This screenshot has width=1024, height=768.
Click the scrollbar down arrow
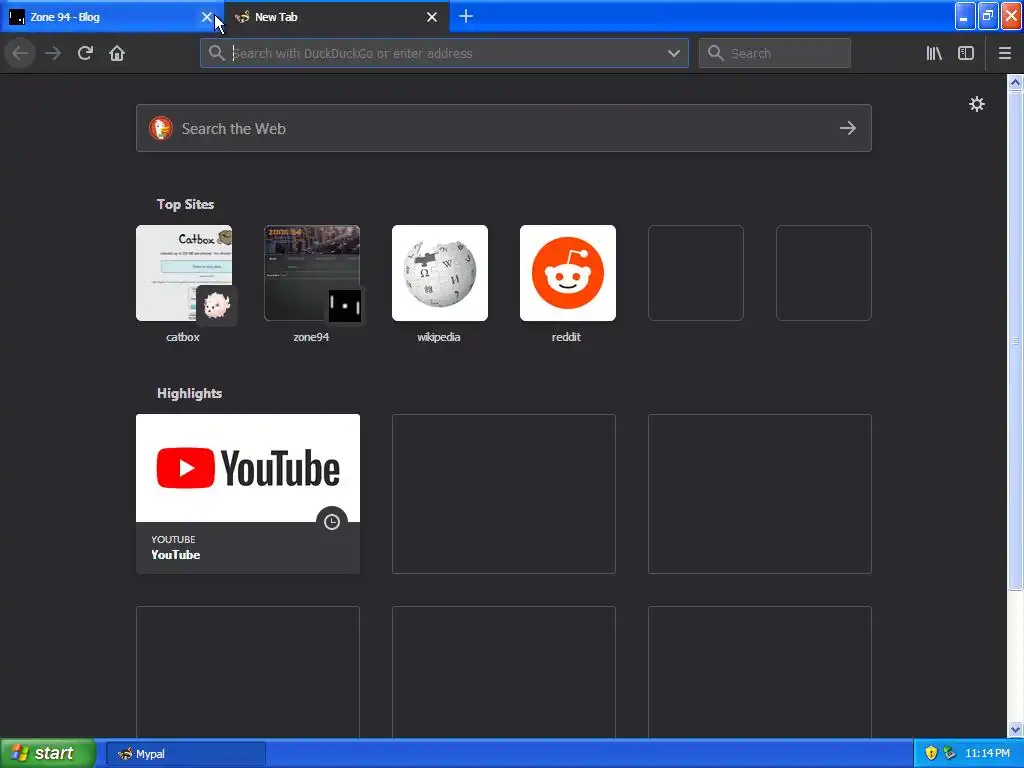pyautogui.click(x=1015, y=729)
